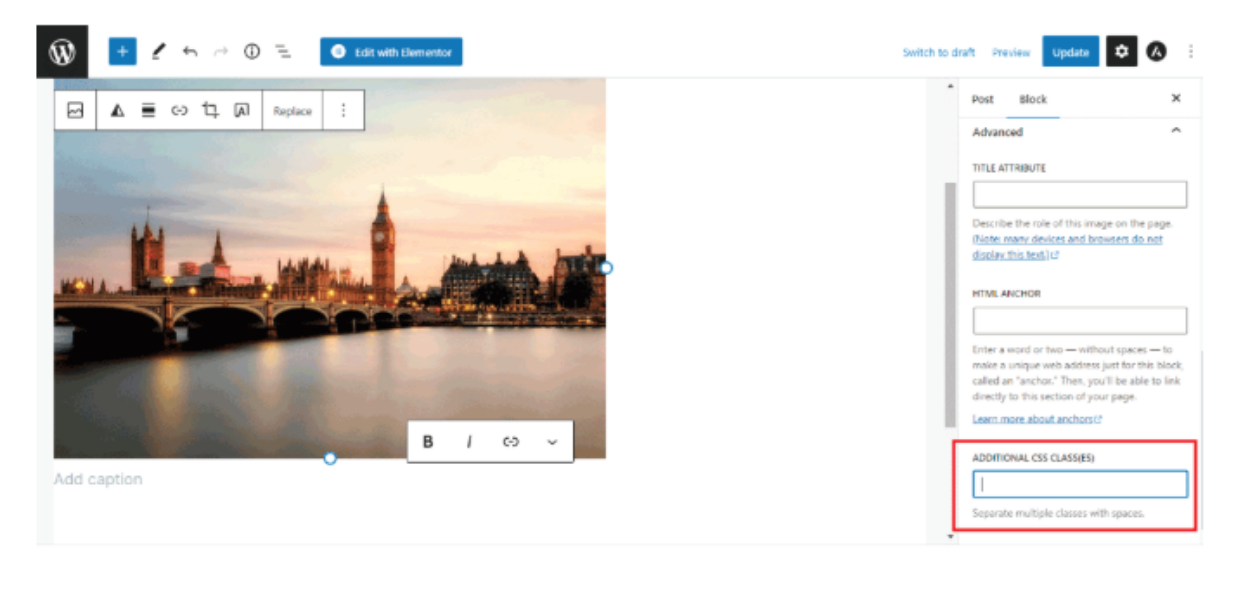This screenshot has width=1248, height=598.
Task: Crop the image using crop tool
Action: click(x=210, y=111)
